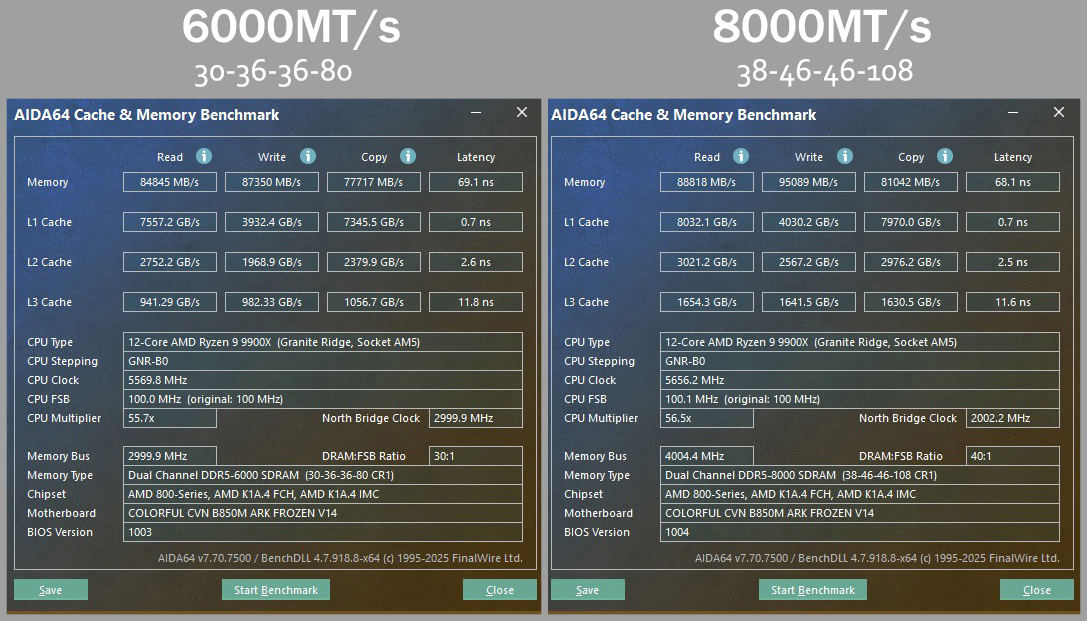Click Start Benchmark in the 6000MT/s window
This screenshot has height=621, width=1087.
click(276, 590)
